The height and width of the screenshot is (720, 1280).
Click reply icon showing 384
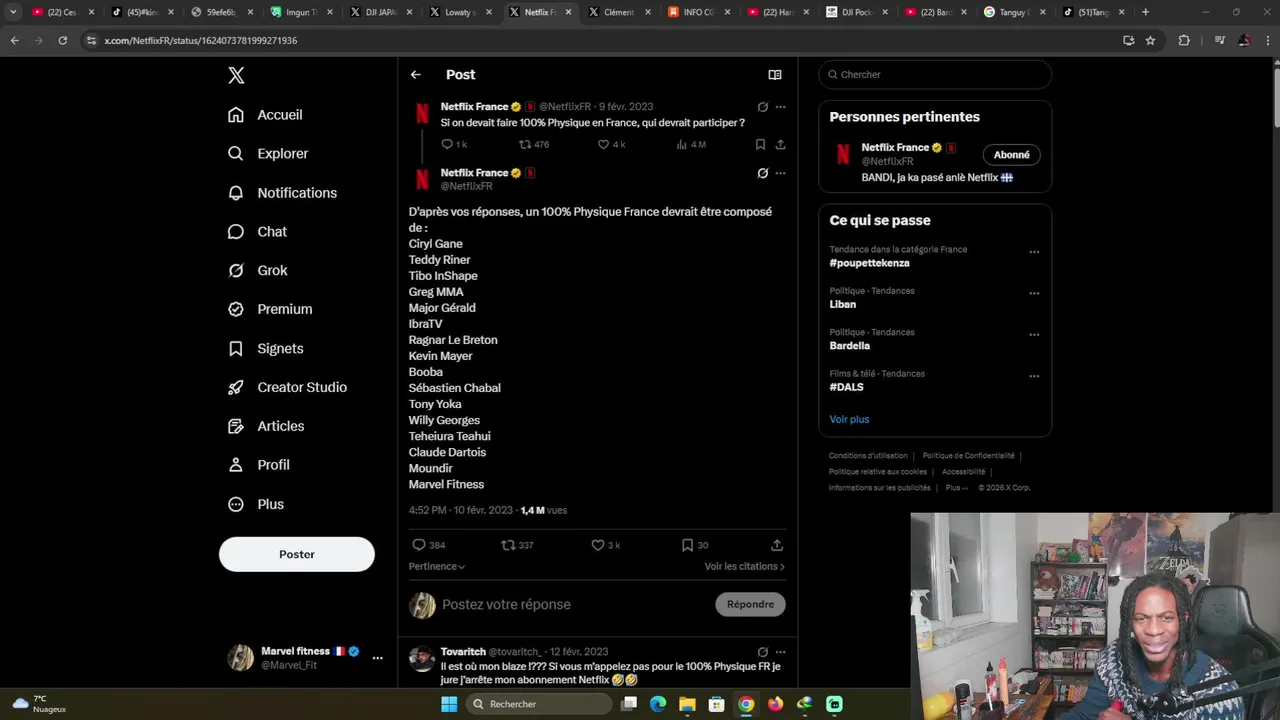pos(419,545)
